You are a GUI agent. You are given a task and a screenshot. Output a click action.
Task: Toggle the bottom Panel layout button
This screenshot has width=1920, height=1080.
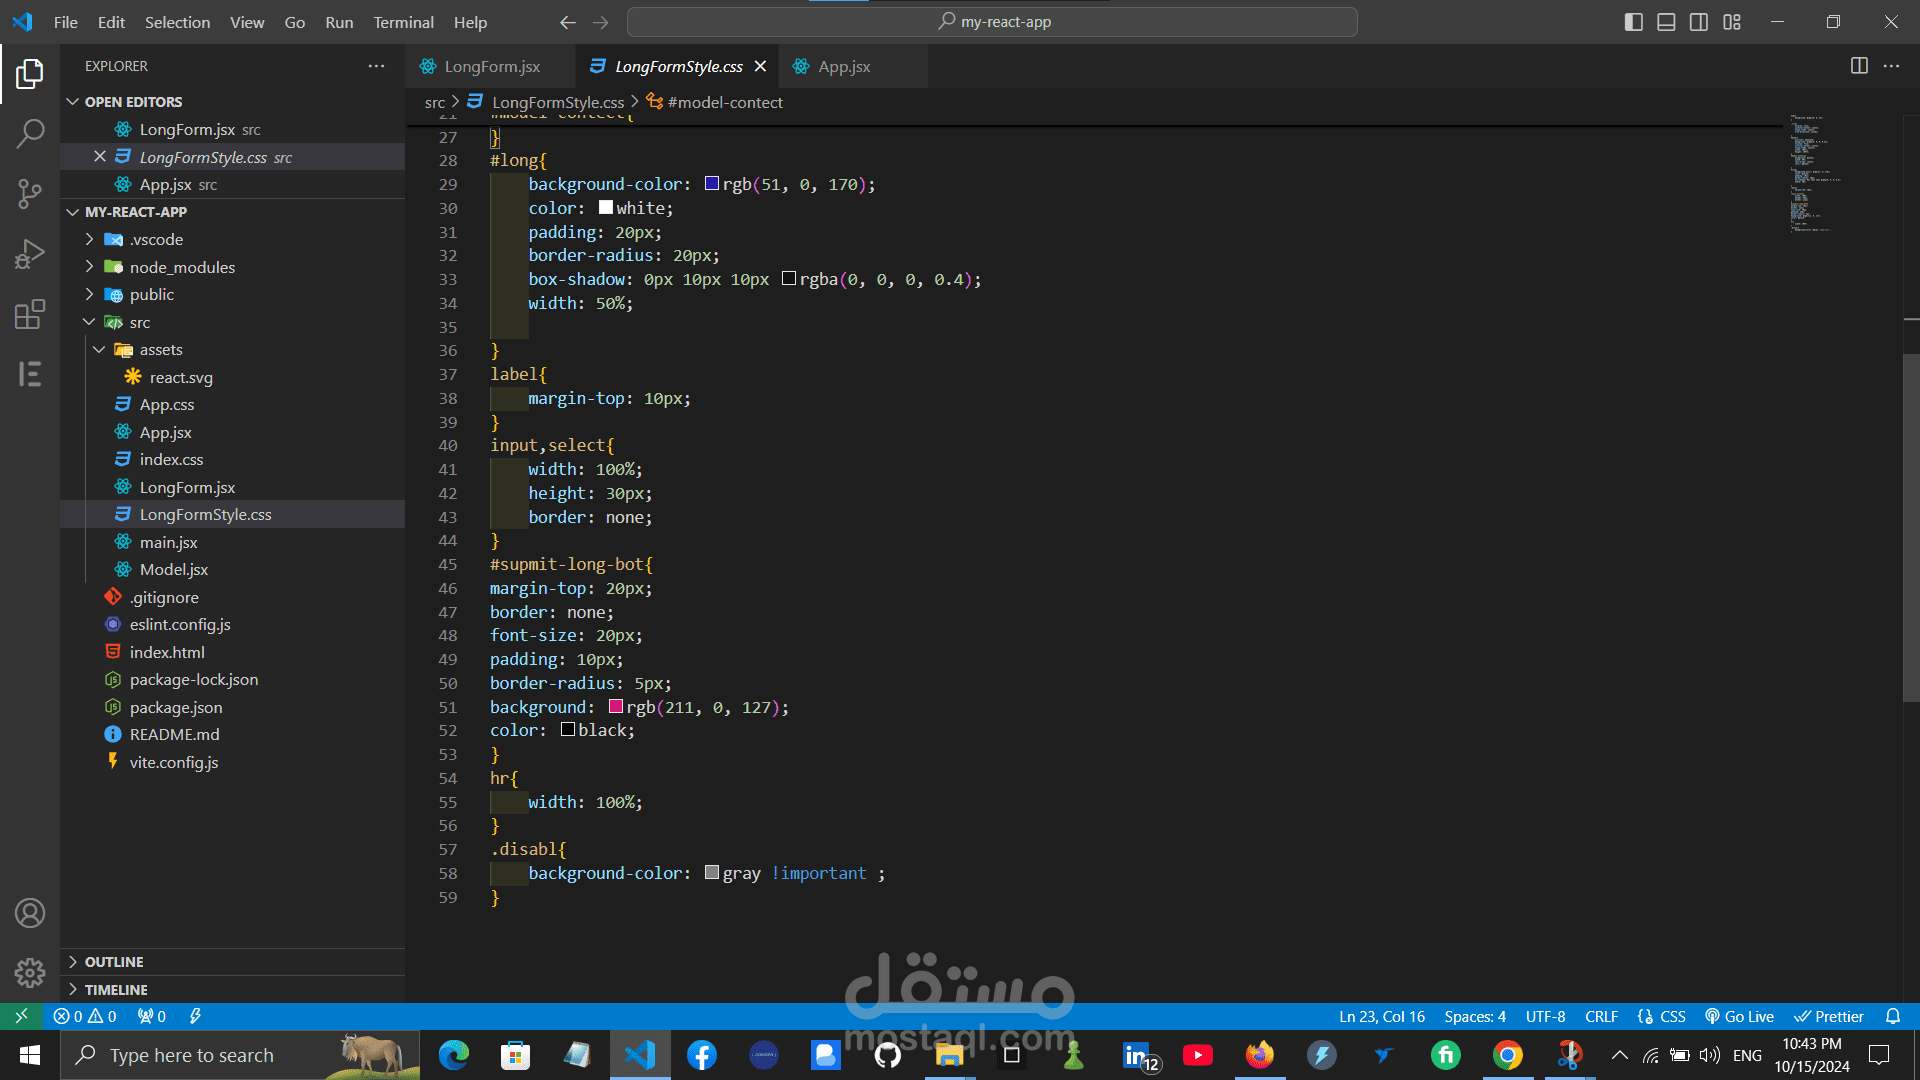[x=1666, y=22]
